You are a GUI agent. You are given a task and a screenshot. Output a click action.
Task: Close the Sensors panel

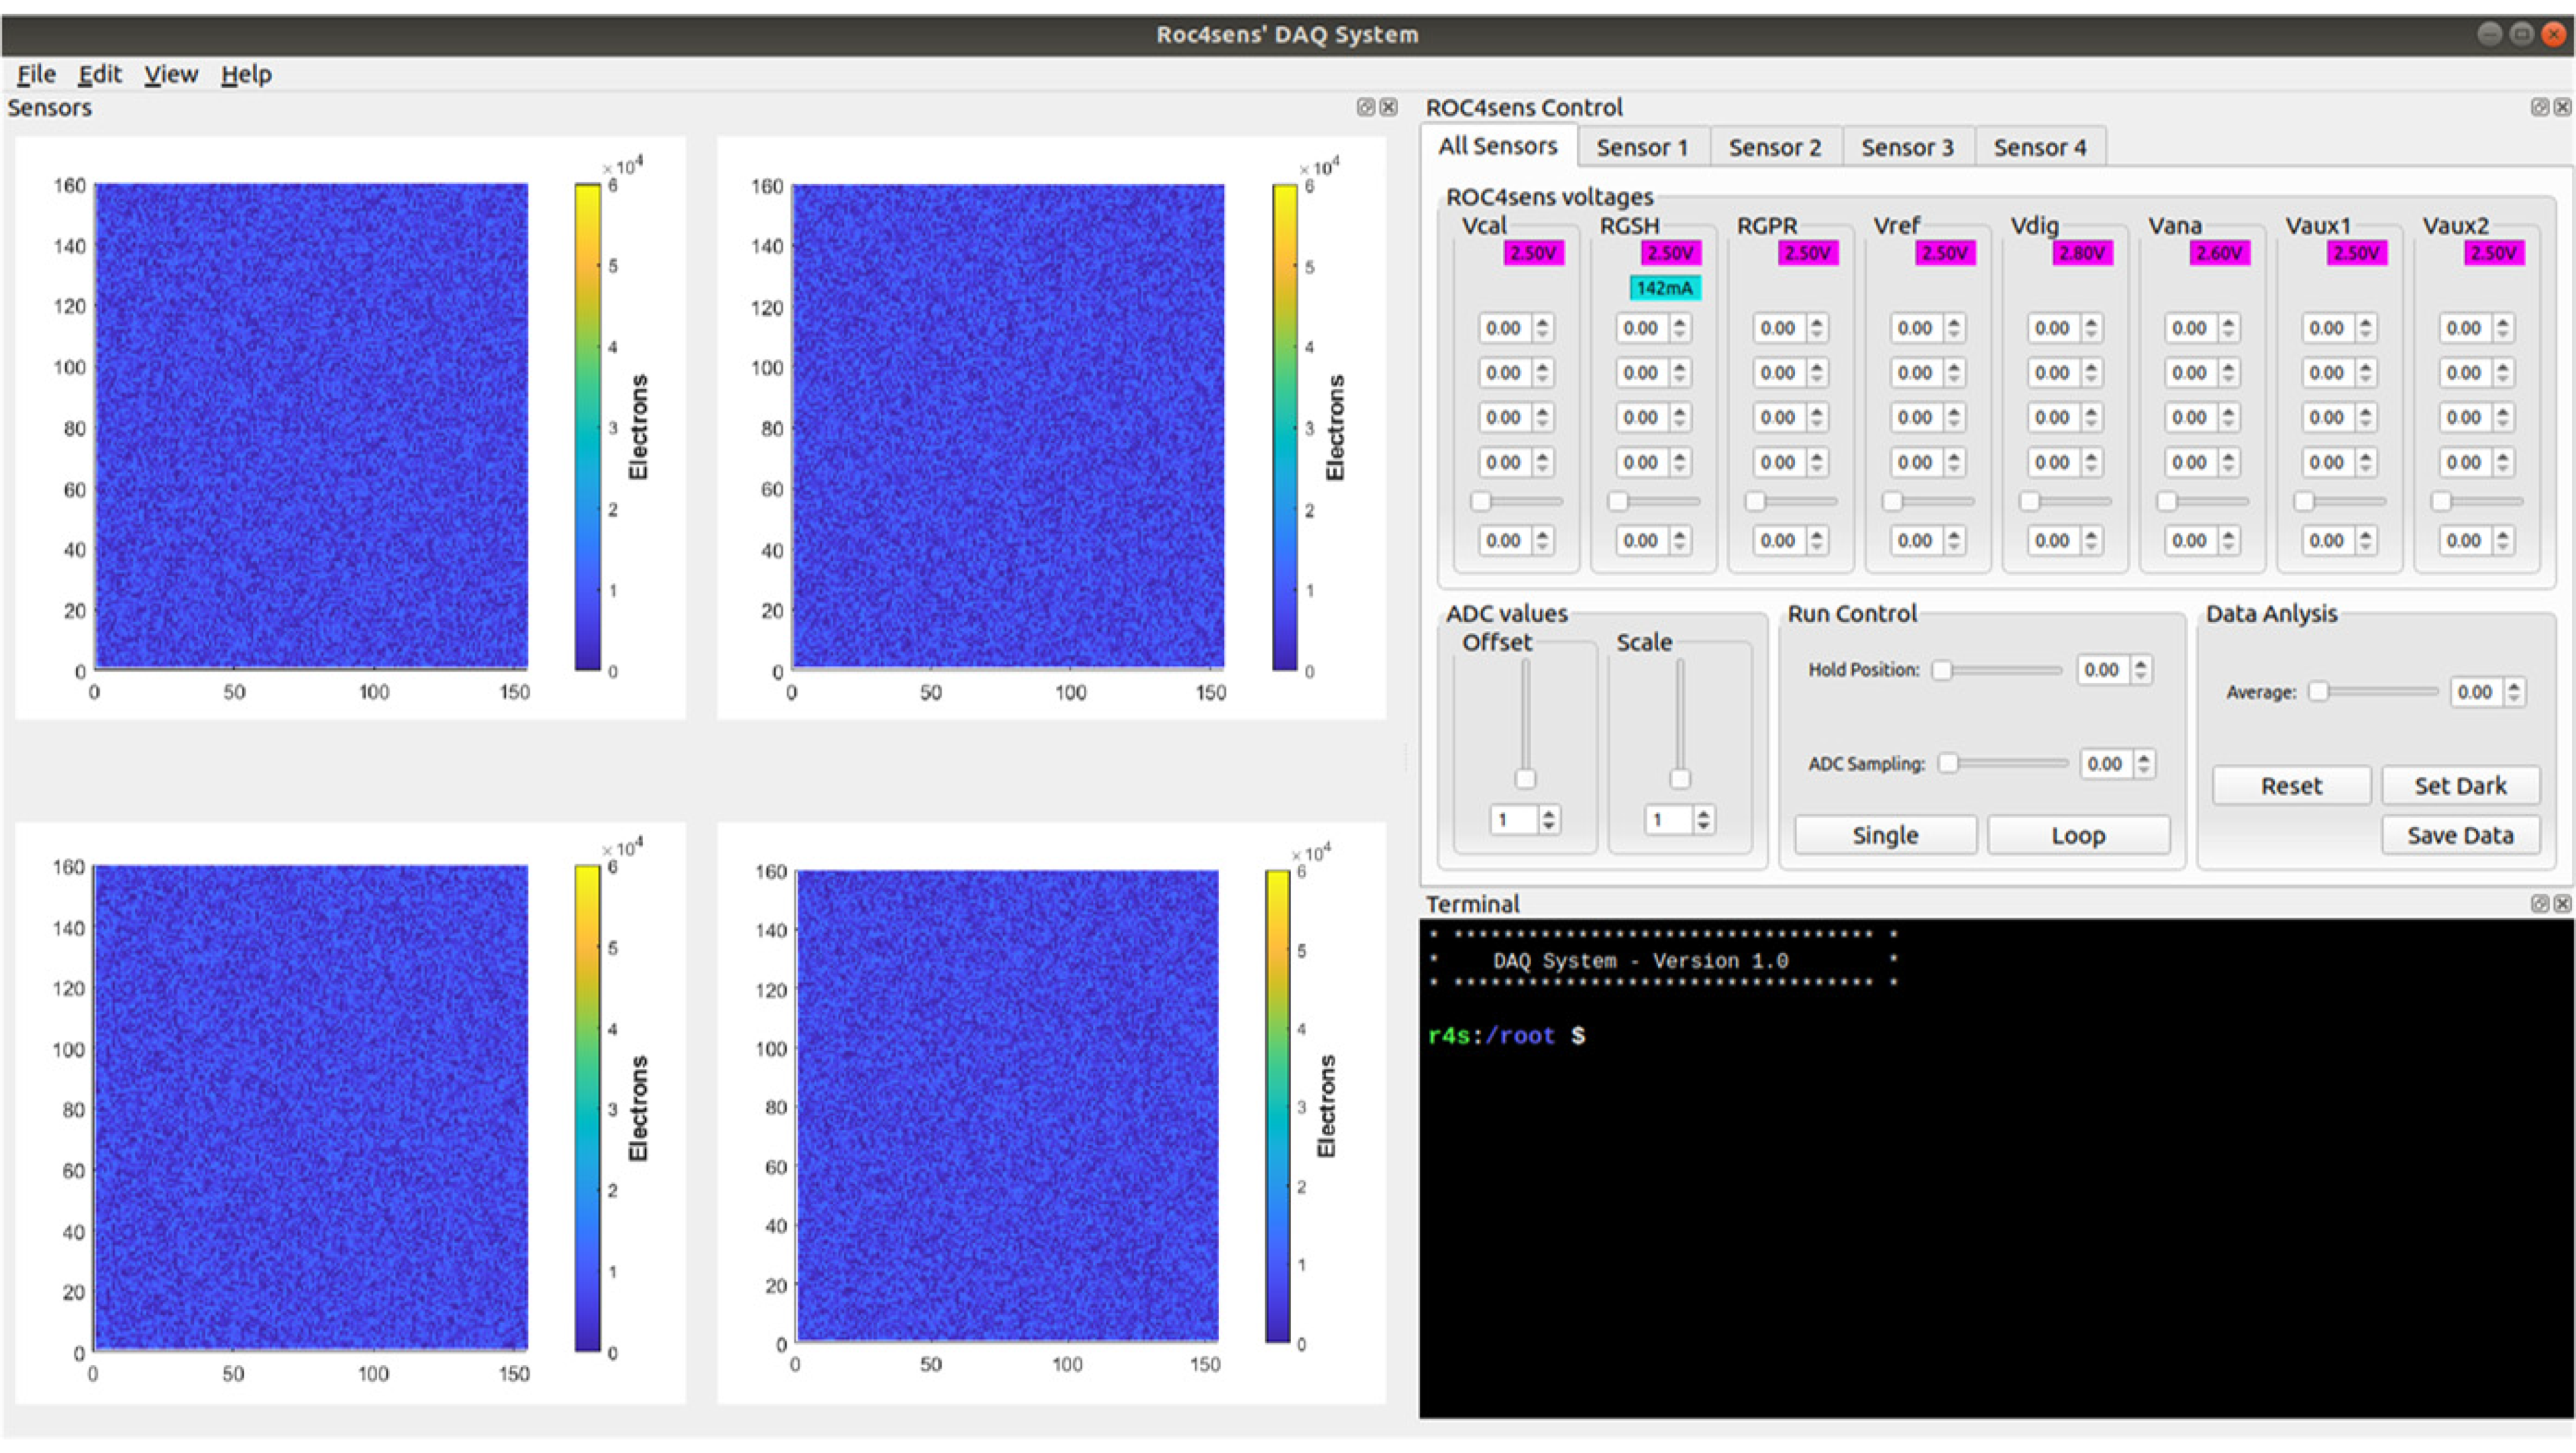click(x=1389, y=107)
